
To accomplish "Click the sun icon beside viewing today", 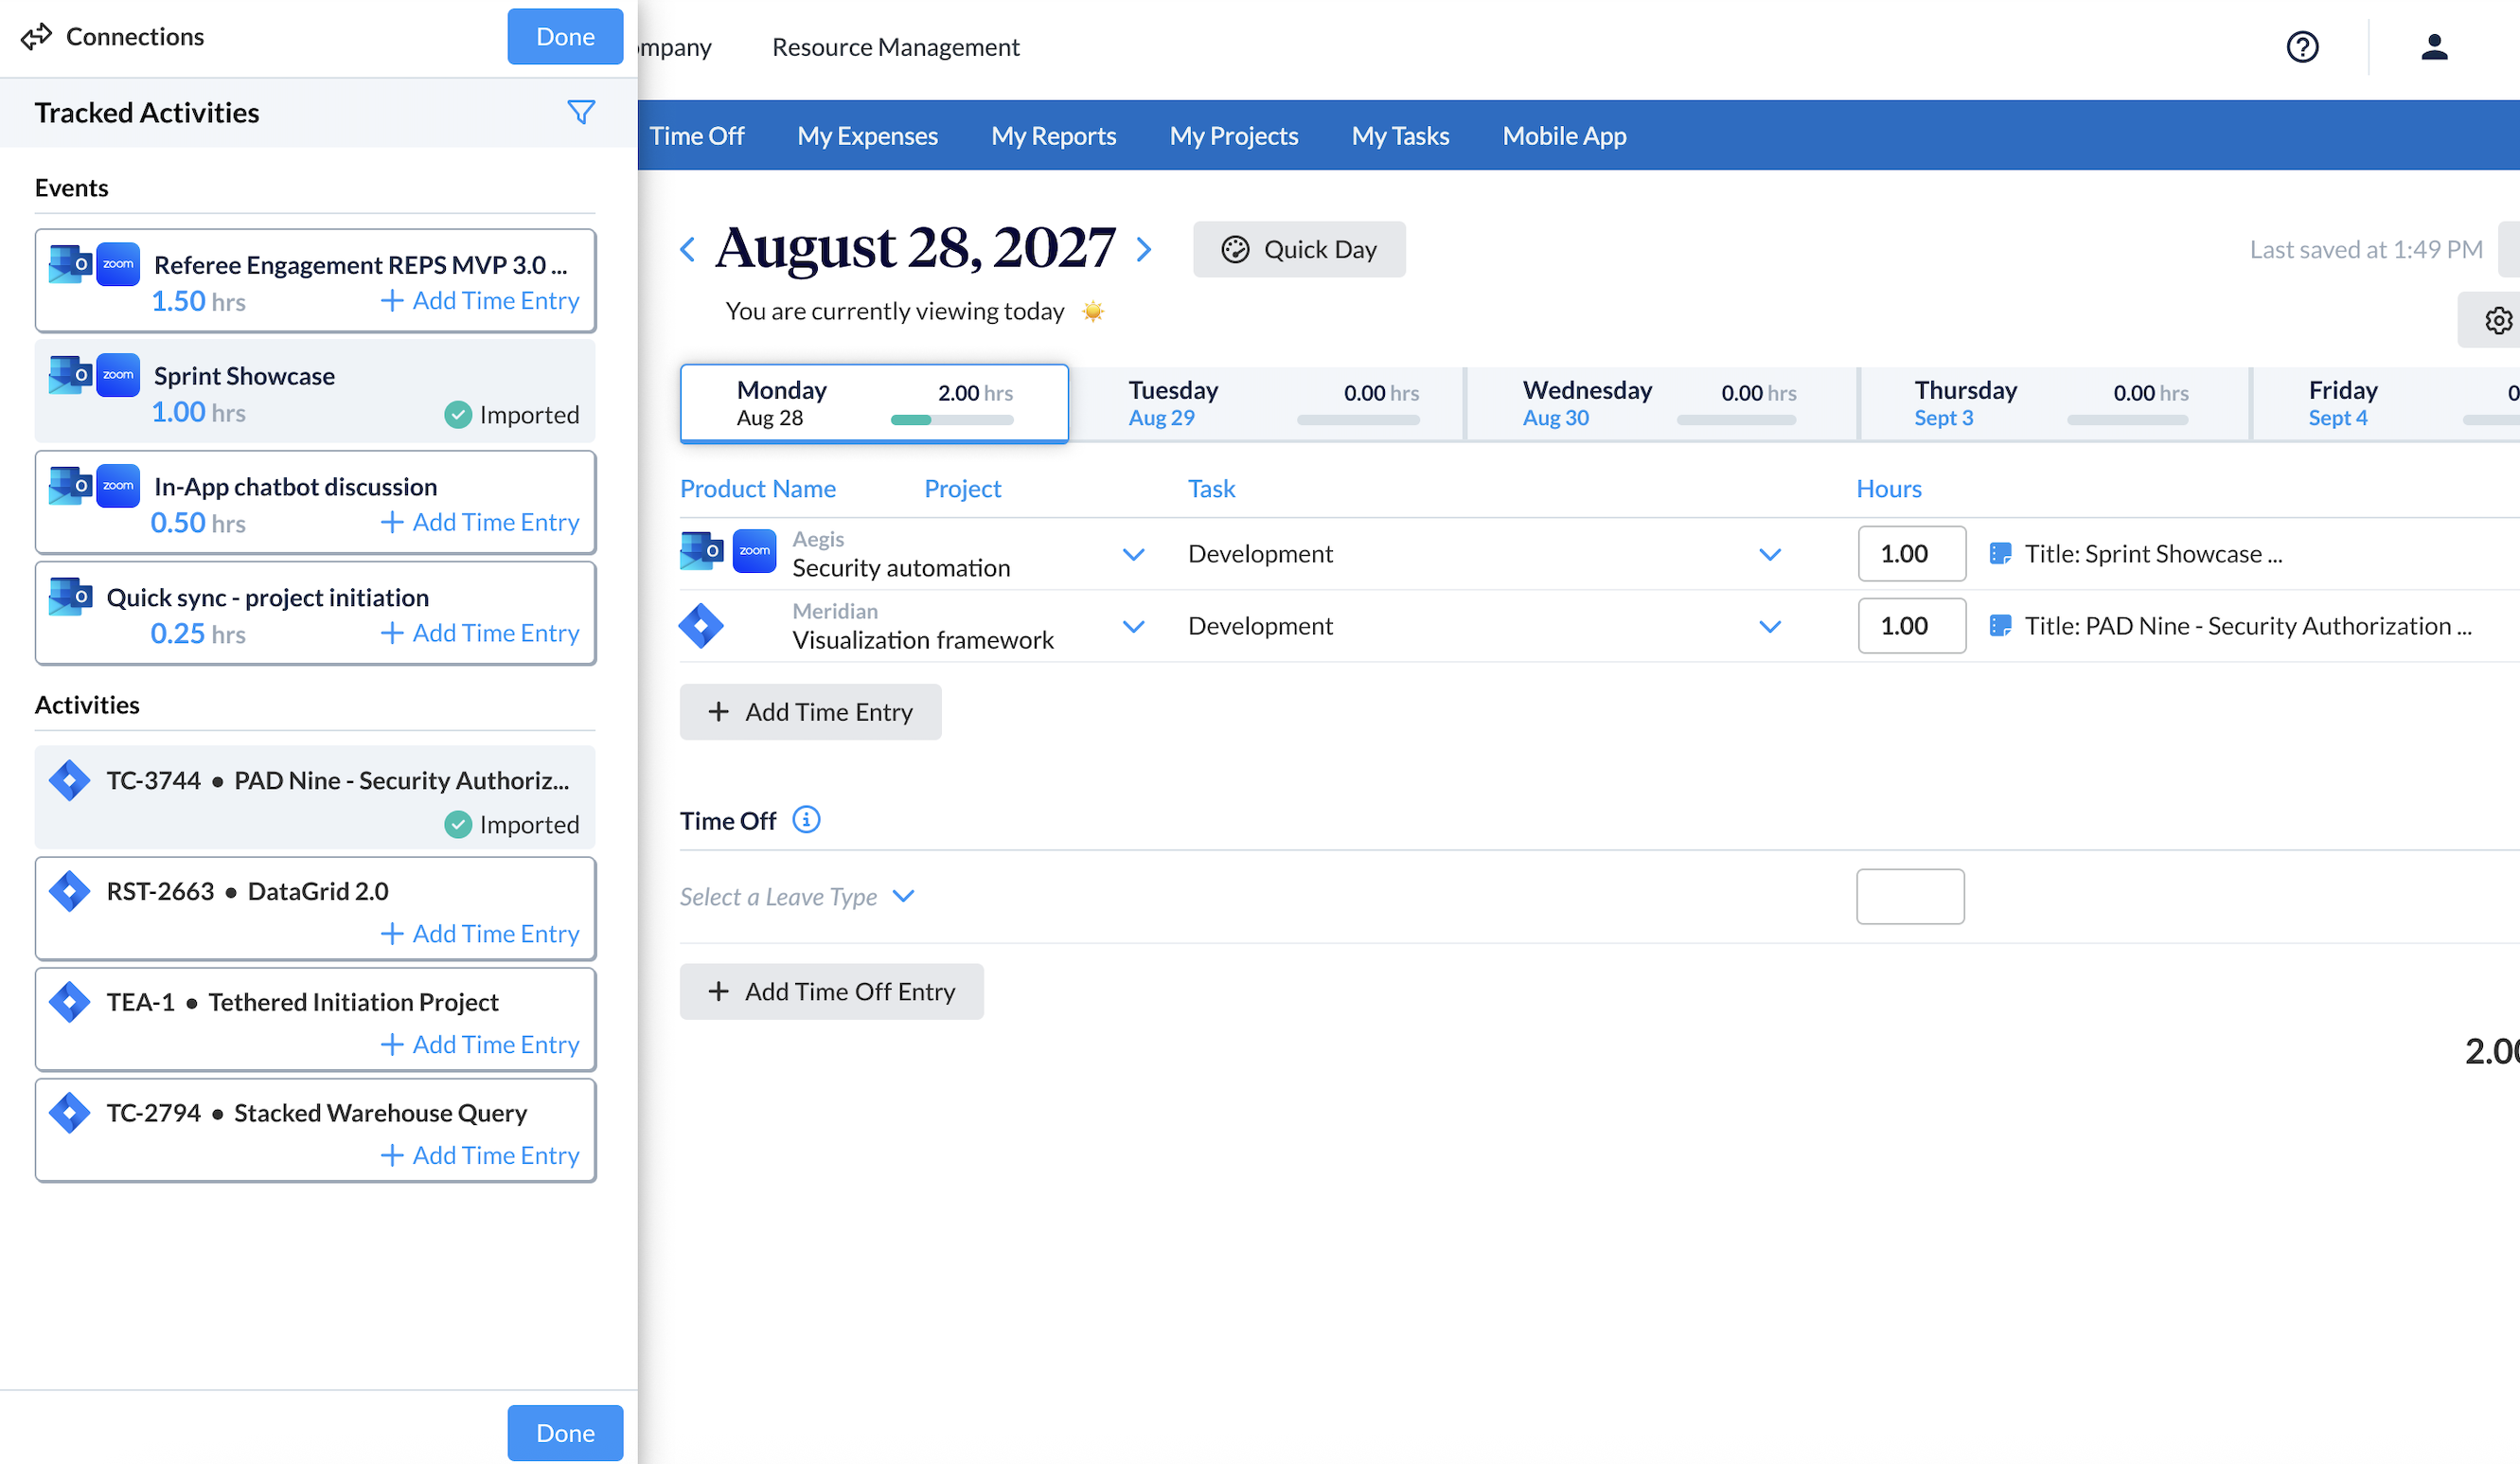I will point(1093,311).
